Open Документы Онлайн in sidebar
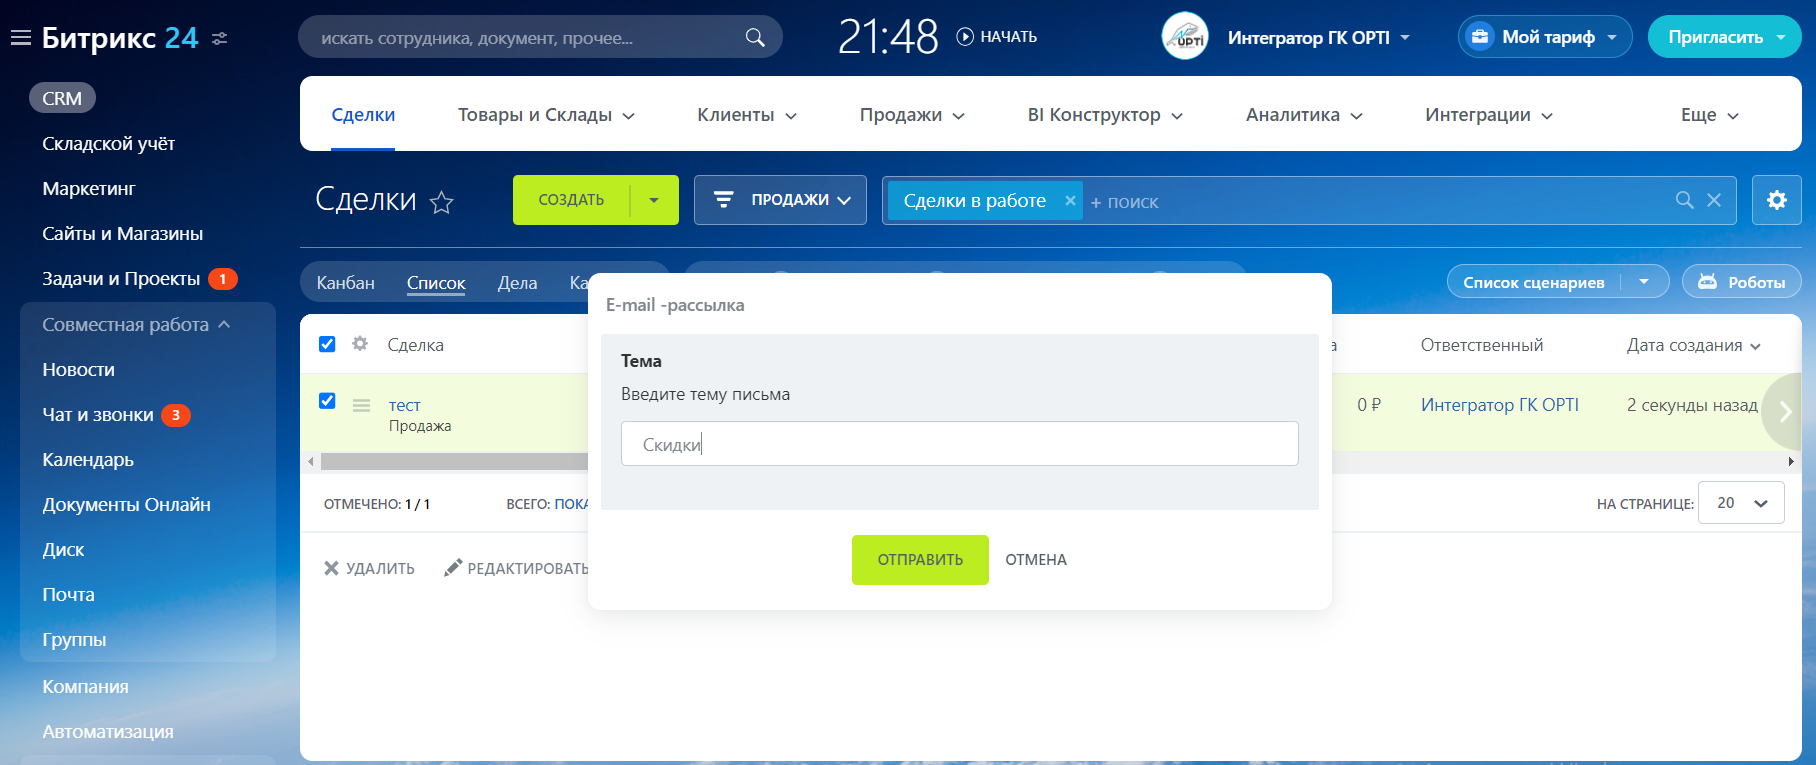This screenshot has width=1816, height=765. click(126, 505)
